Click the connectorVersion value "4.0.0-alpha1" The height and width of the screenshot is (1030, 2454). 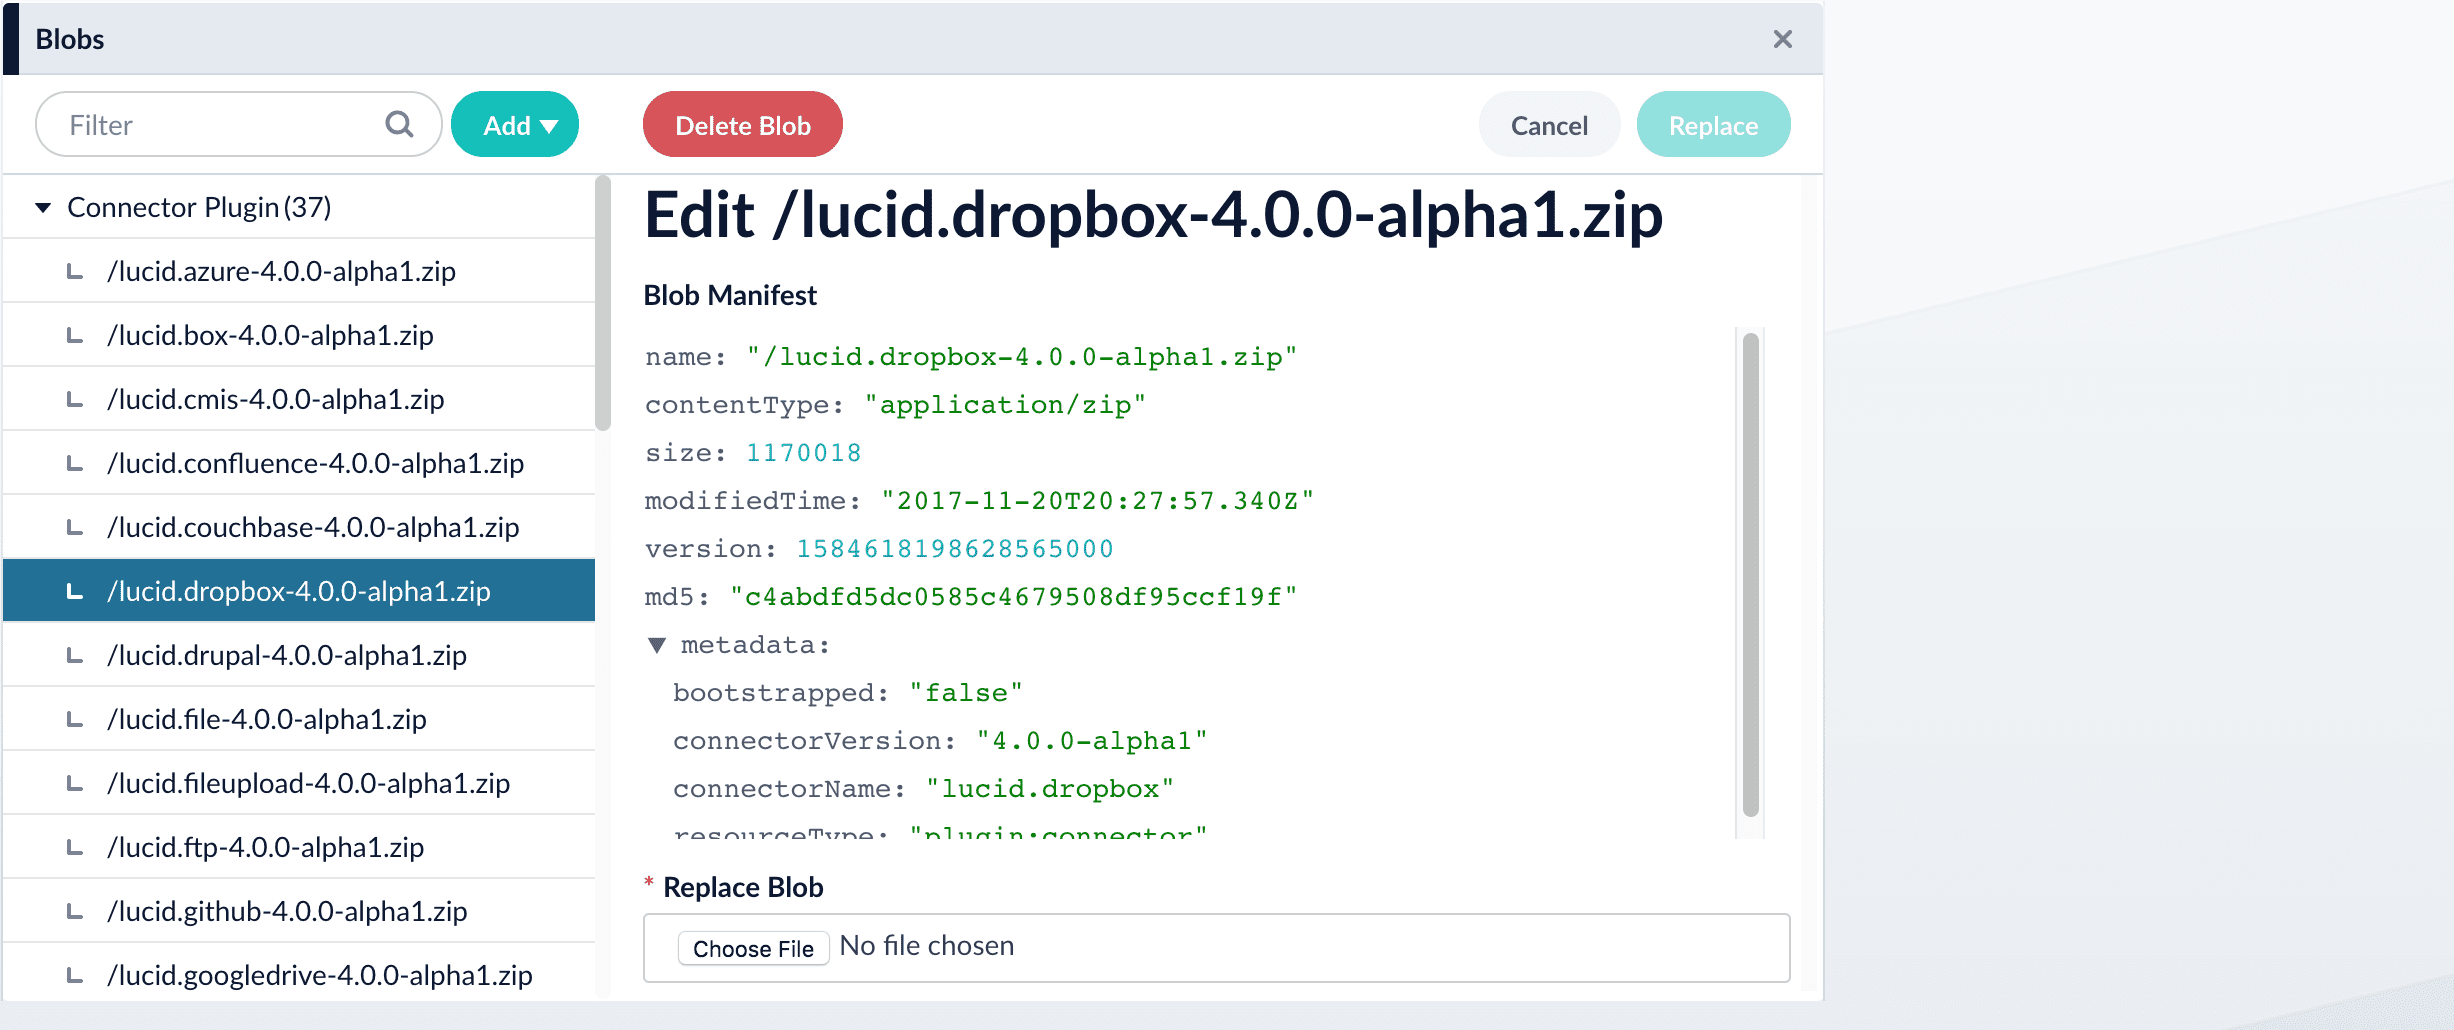1092,741
